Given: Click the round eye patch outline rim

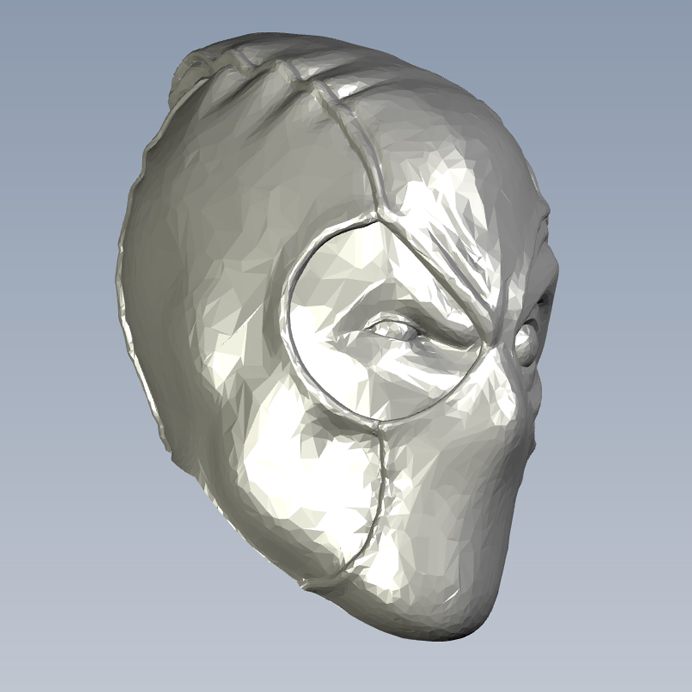Looking at the screenshot, I should [x=290, y=320].
